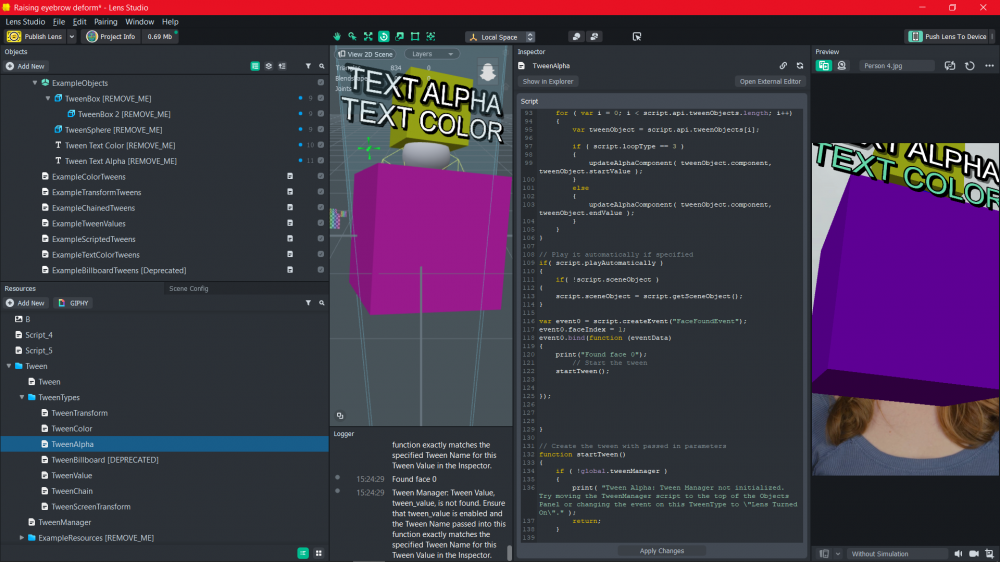Select the highlighted Rotate tool
Image resolution: width=1000 pixels, height=562 pixels.
(383, 36)
